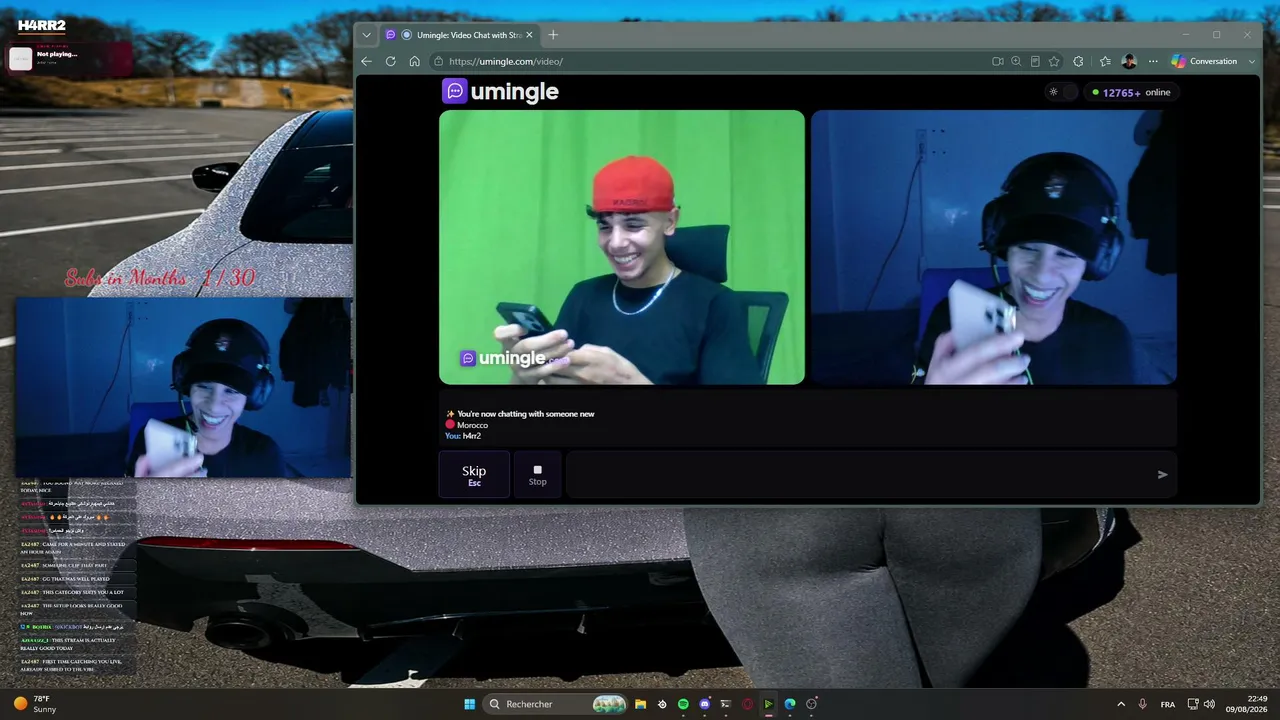Click the umingle.com address bar

point(710,61)
